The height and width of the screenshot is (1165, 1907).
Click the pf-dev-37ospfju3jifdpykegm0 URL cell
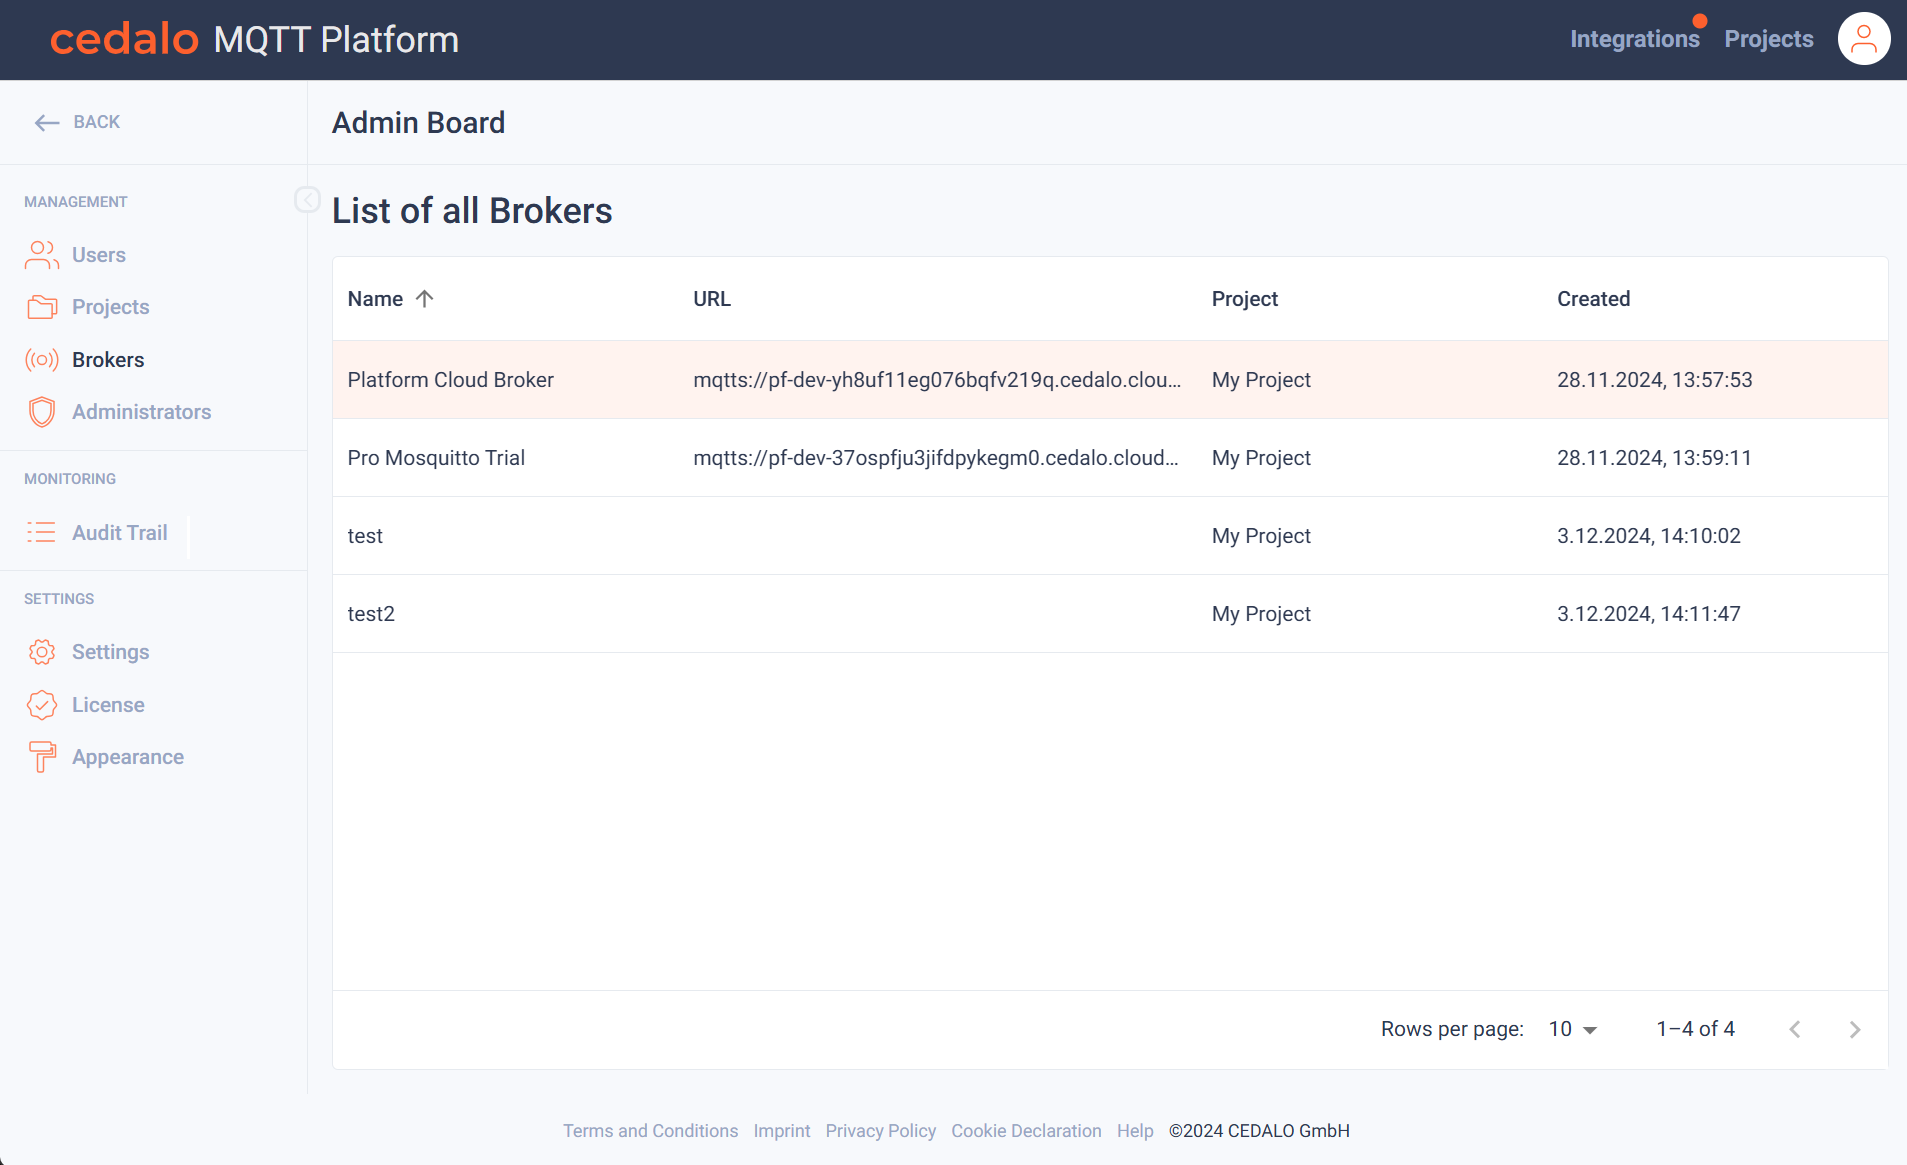point(936,458)
